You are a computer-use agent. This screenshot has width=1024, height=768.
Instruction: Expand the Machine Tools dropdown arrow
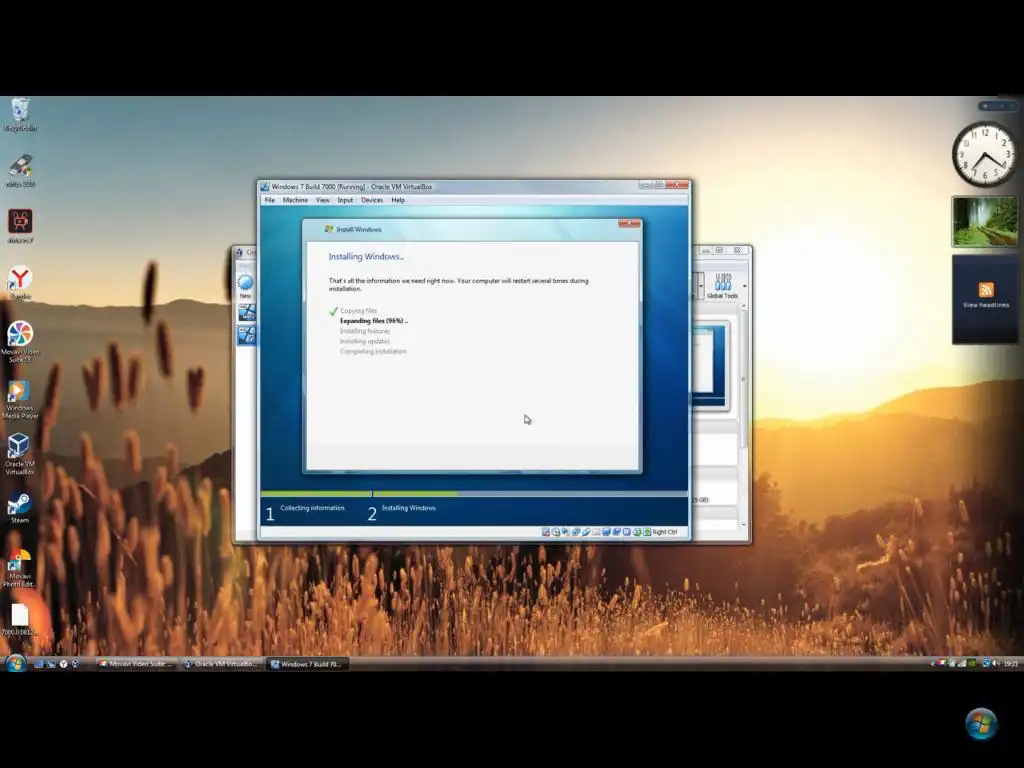(x=701, y=286)
